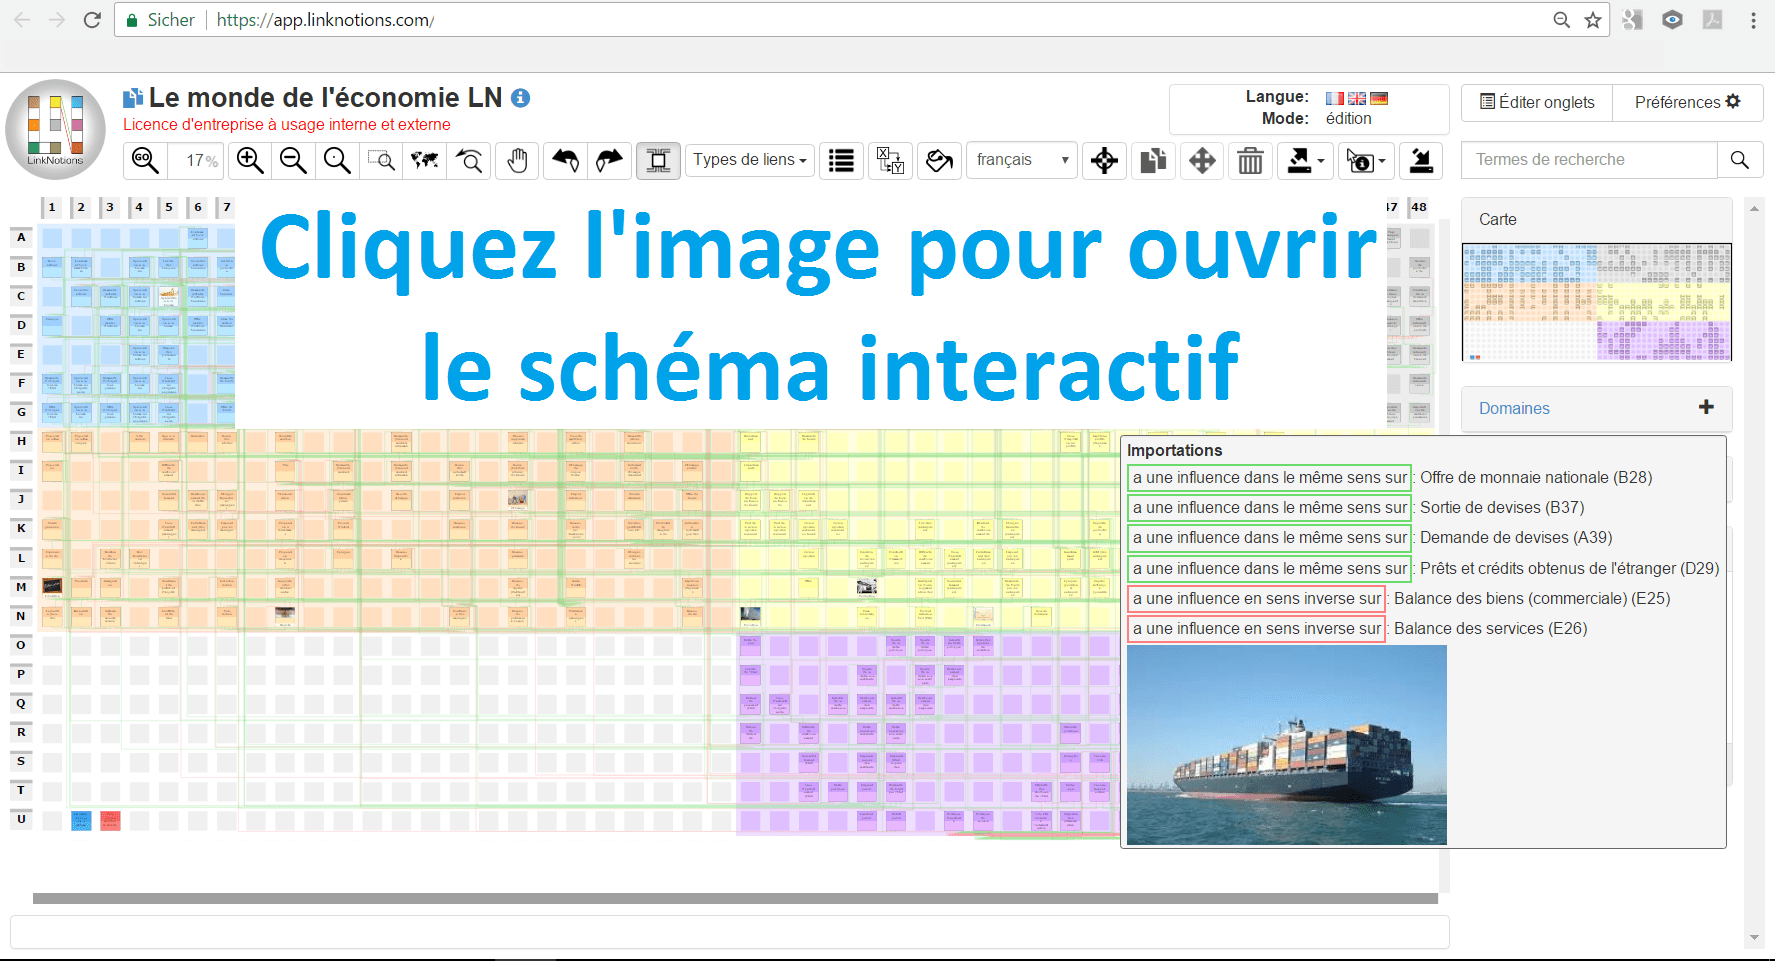Click the X-Y matrix swap icon
Screen dimensions: 1775x961
click(x=890, y=160)
